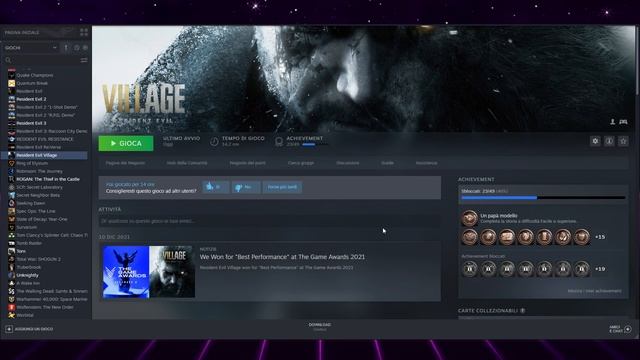Click the thumbs-up Sì recommend button
Viewport: 640px width, 360px height.
click(216, 187)
